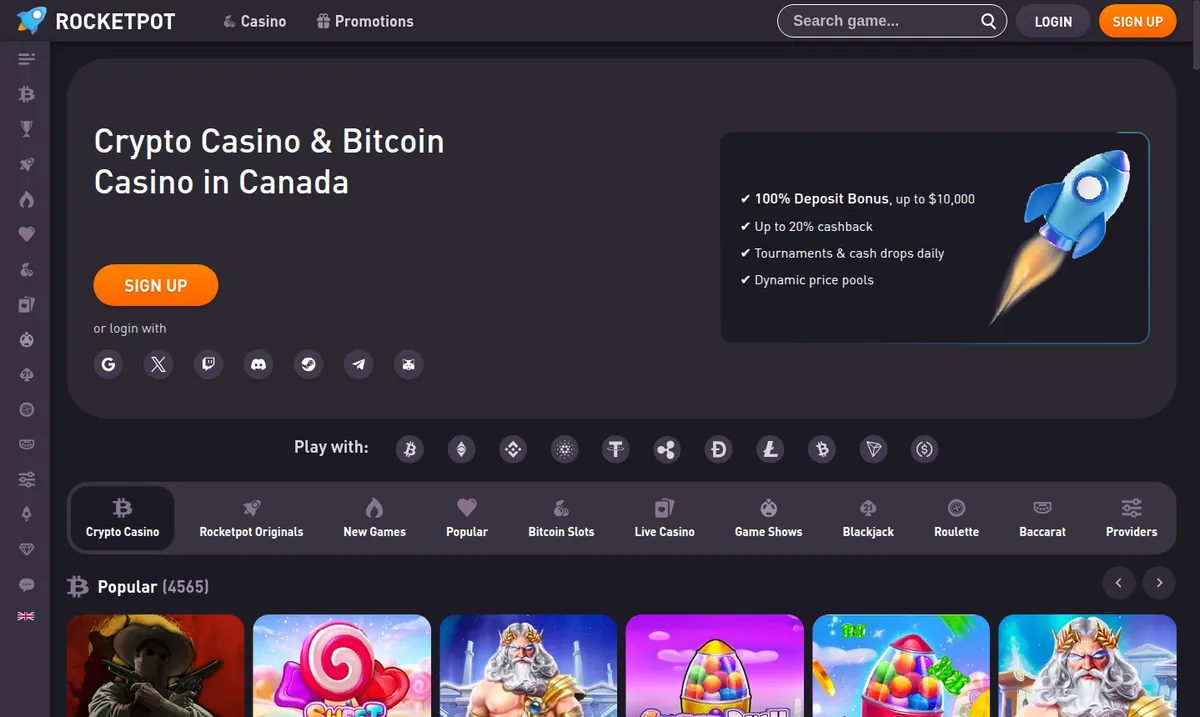This screenshot has height=717, width=1200.
Task: Select the rocket icon in left sidebar
Action: click(x=27, y=165)
